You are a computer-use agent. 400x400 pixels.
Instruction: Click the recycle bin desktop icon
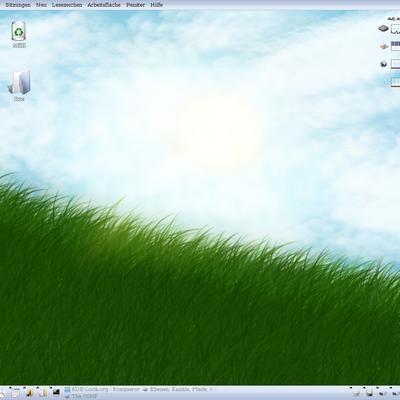tap(19, 31)
